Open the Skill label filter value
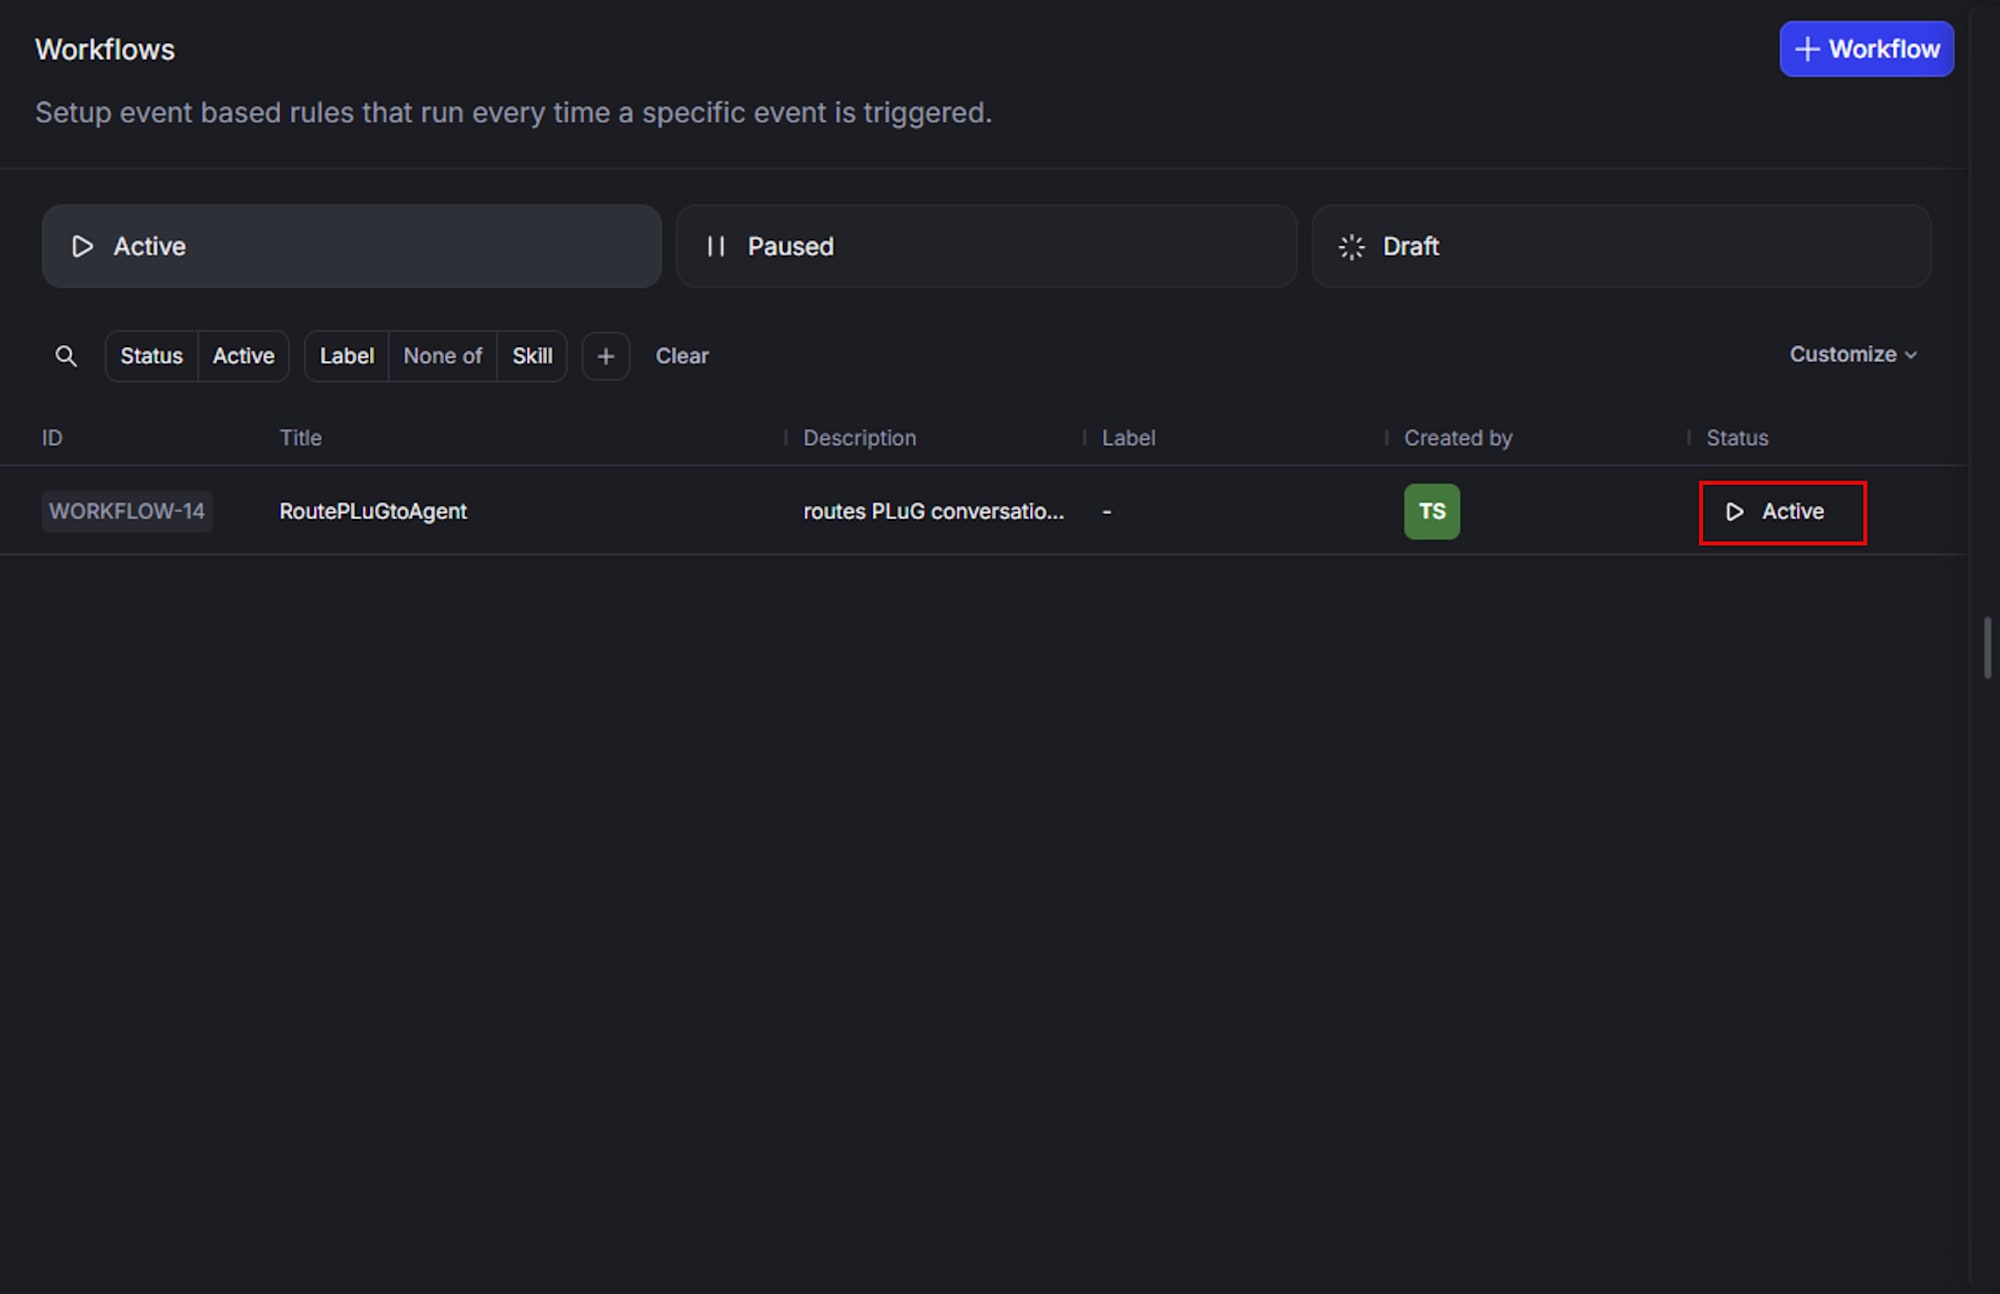 pos(532,356)
